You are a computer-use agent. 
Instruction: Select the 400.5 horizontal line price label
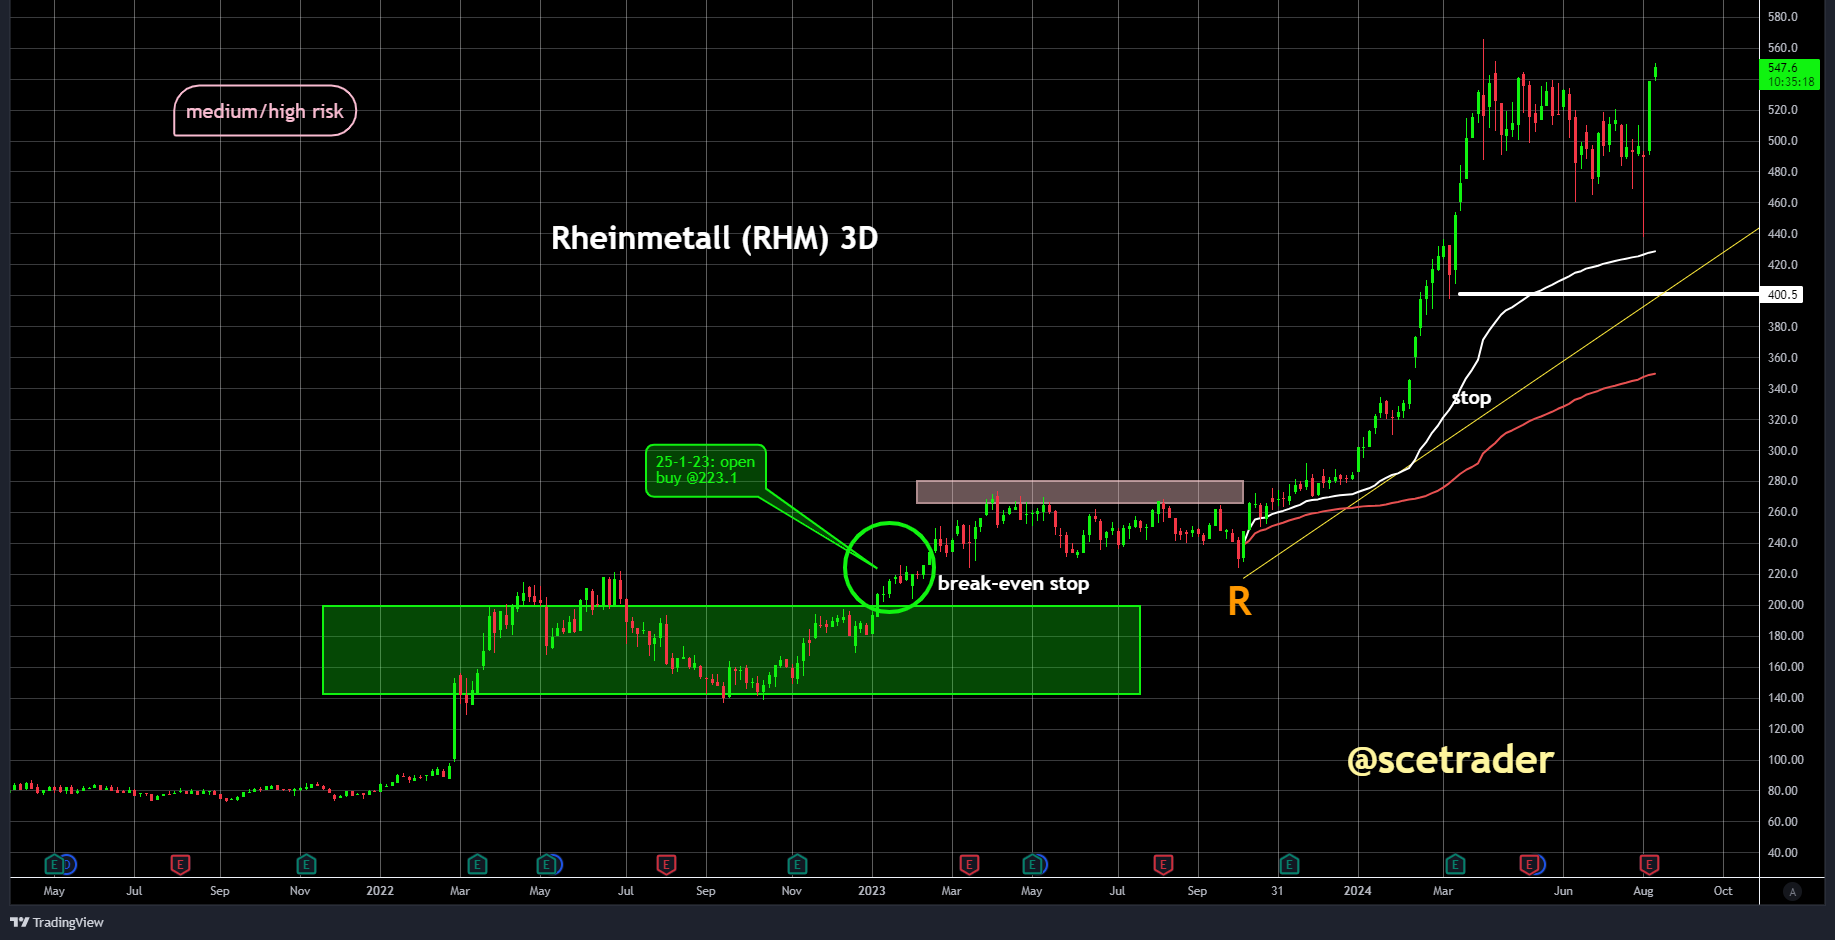click(1782, 295)
